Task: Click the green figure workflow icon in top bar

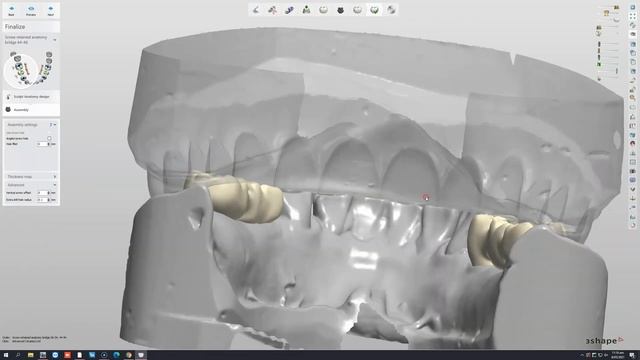Action: click(307, 10)
